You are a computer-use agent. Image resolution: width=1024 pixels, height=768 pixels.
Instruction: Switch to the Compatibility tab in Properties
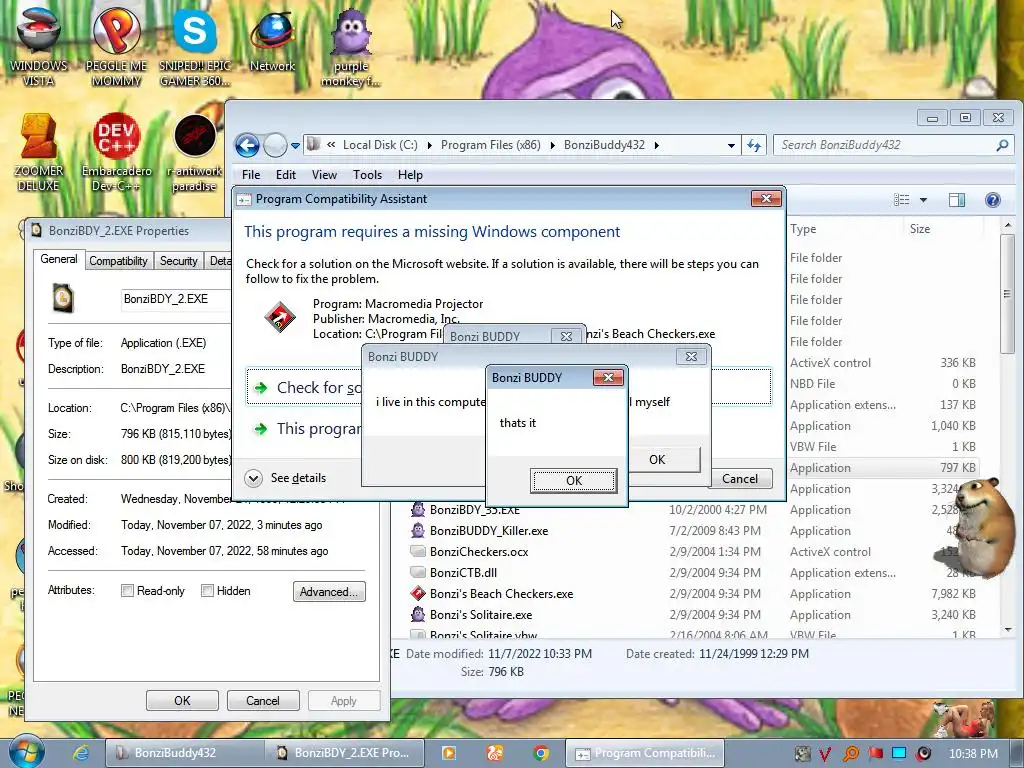coord(118,261)
